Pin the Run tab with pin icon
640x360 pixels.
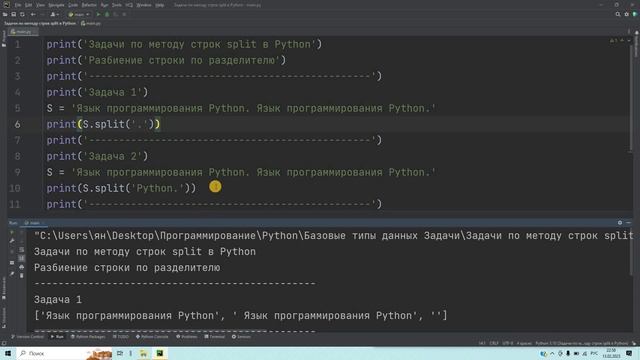tap(12, 274)
